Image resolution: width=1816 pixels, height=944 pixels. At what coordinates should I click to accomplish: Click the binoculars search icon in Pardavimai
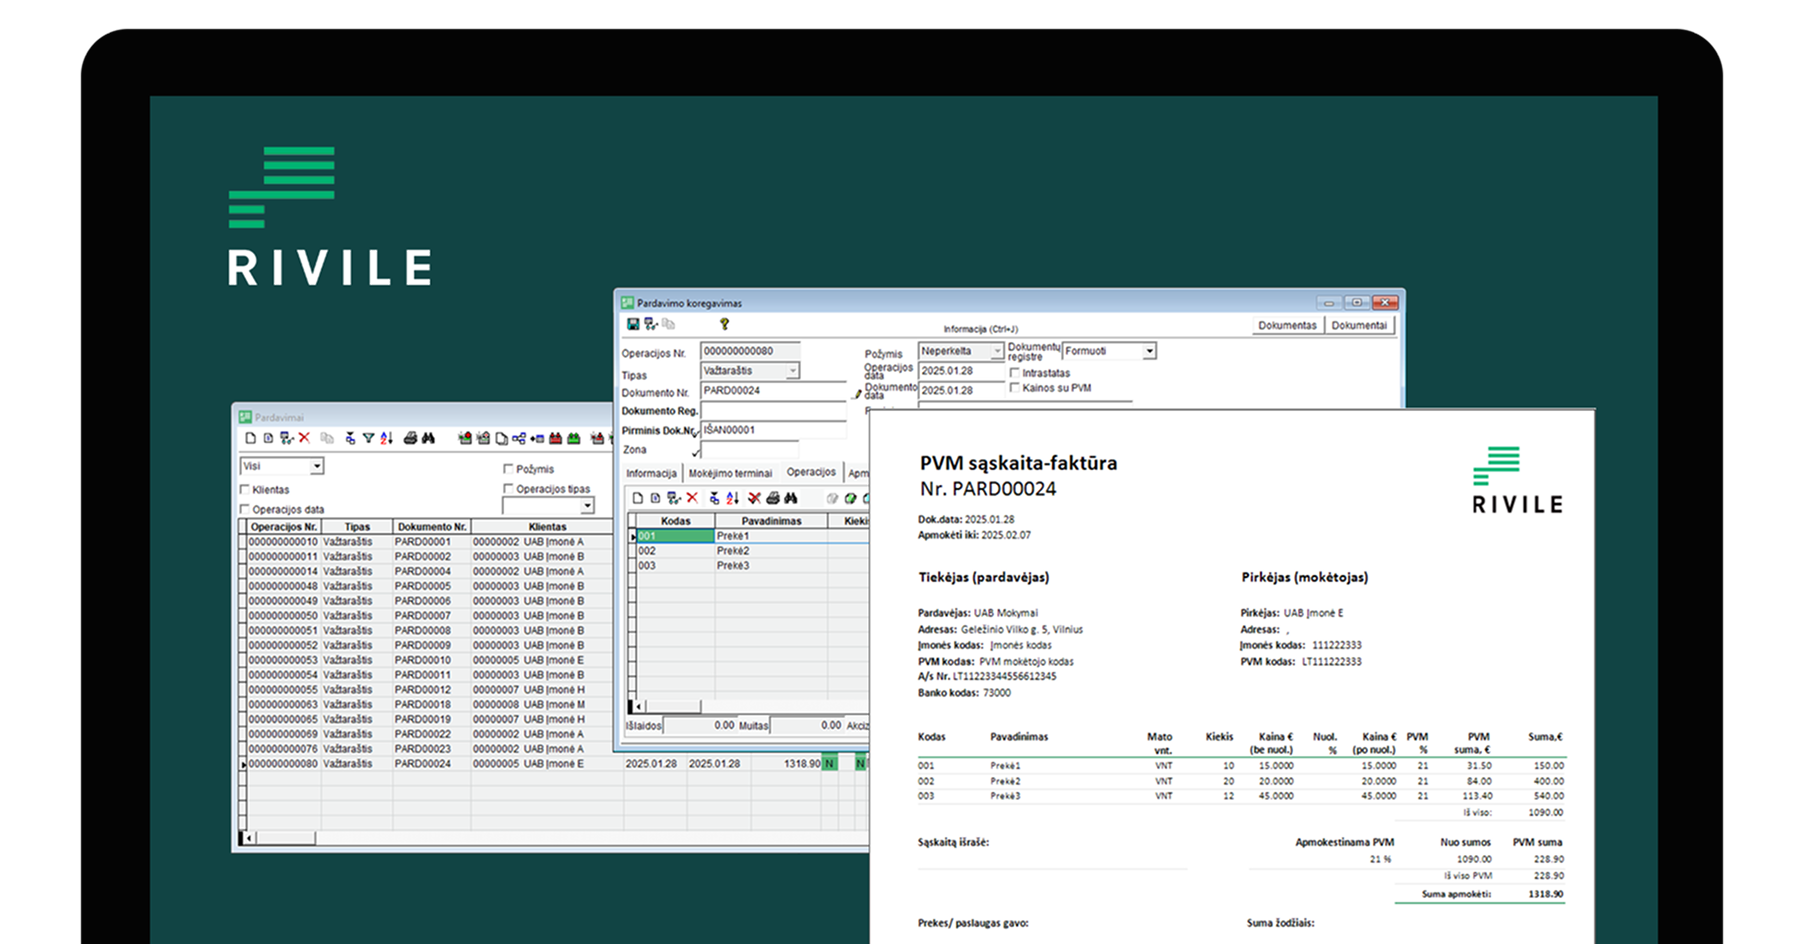tap(428, 438)
